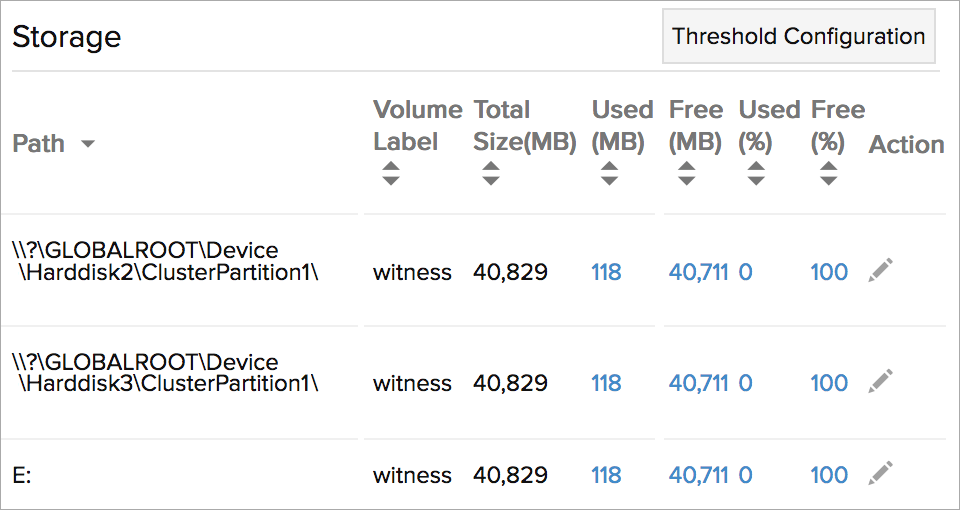Sort by Volume Label column arrows
The height and width of the screenshot is (510, 960).
[x=390, y=172]
